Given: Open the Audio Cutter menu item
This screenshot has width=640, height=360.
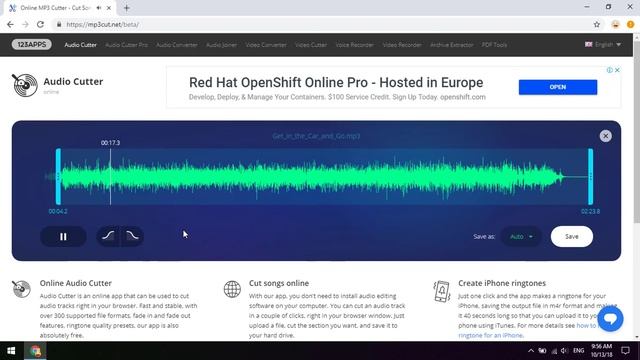Looking at the screenshot, I should tap(80, 45).
